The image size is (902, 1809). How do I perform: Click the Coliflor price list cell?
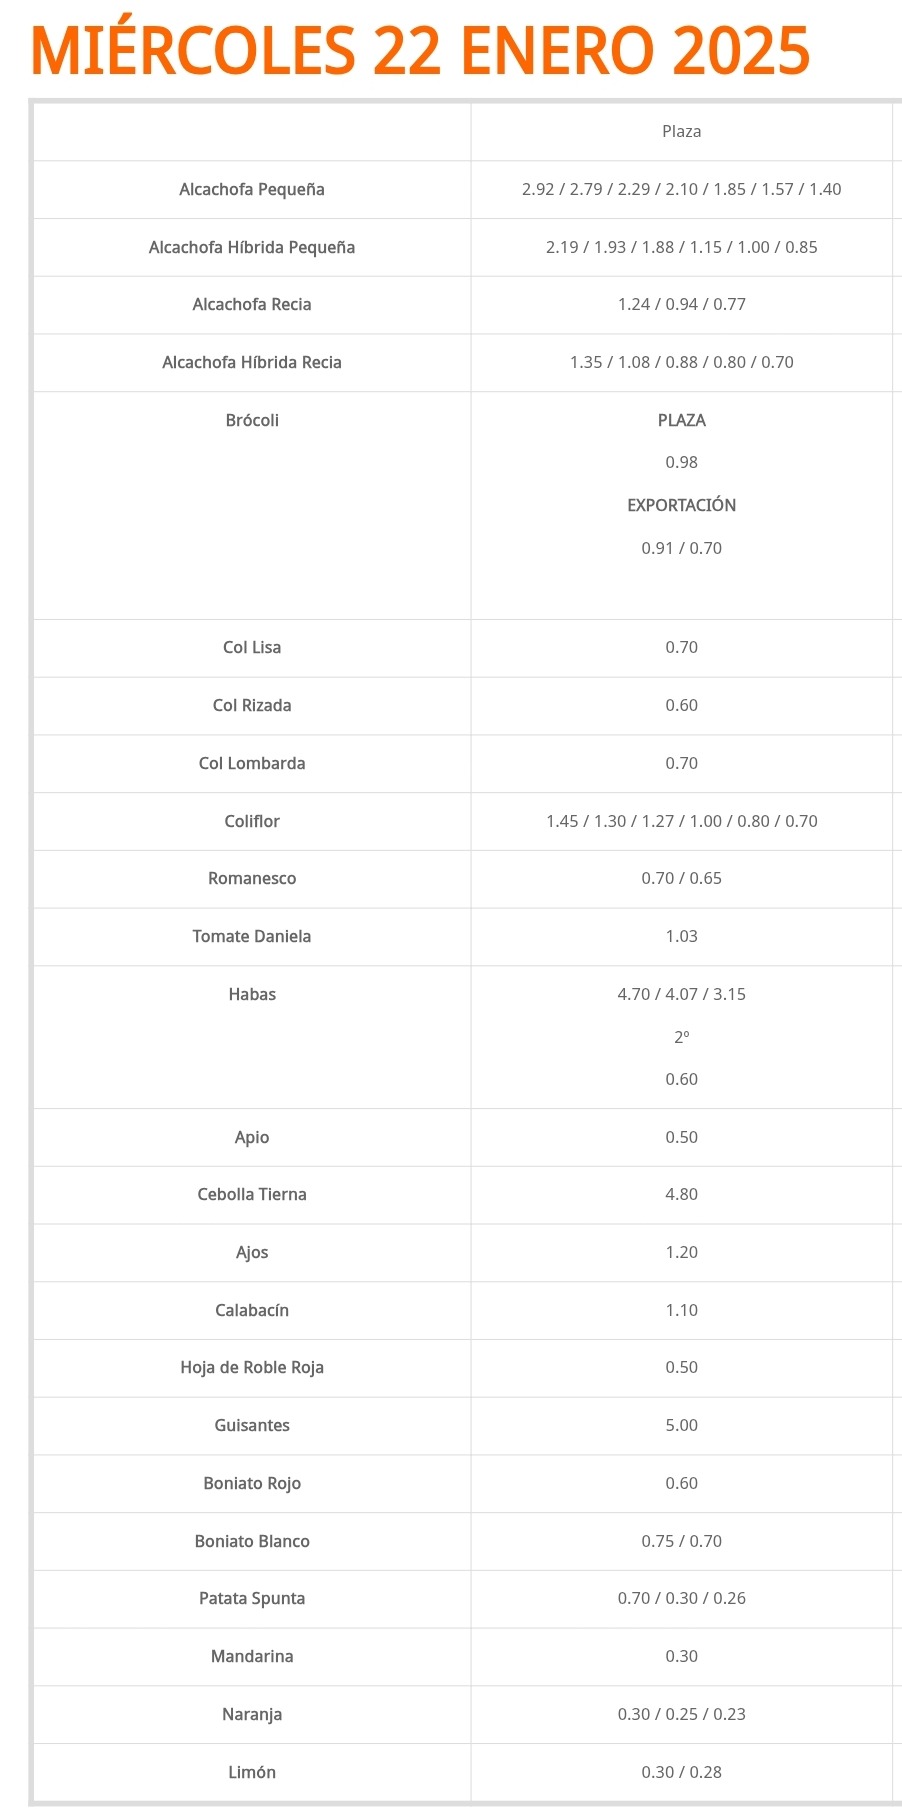coord(681,821)
